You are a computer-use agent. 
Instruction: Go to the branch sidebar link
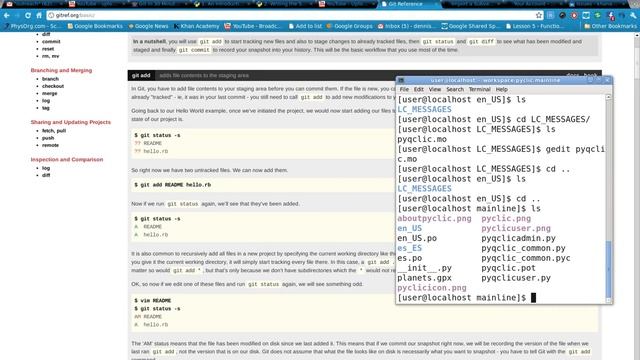point(50,79)
